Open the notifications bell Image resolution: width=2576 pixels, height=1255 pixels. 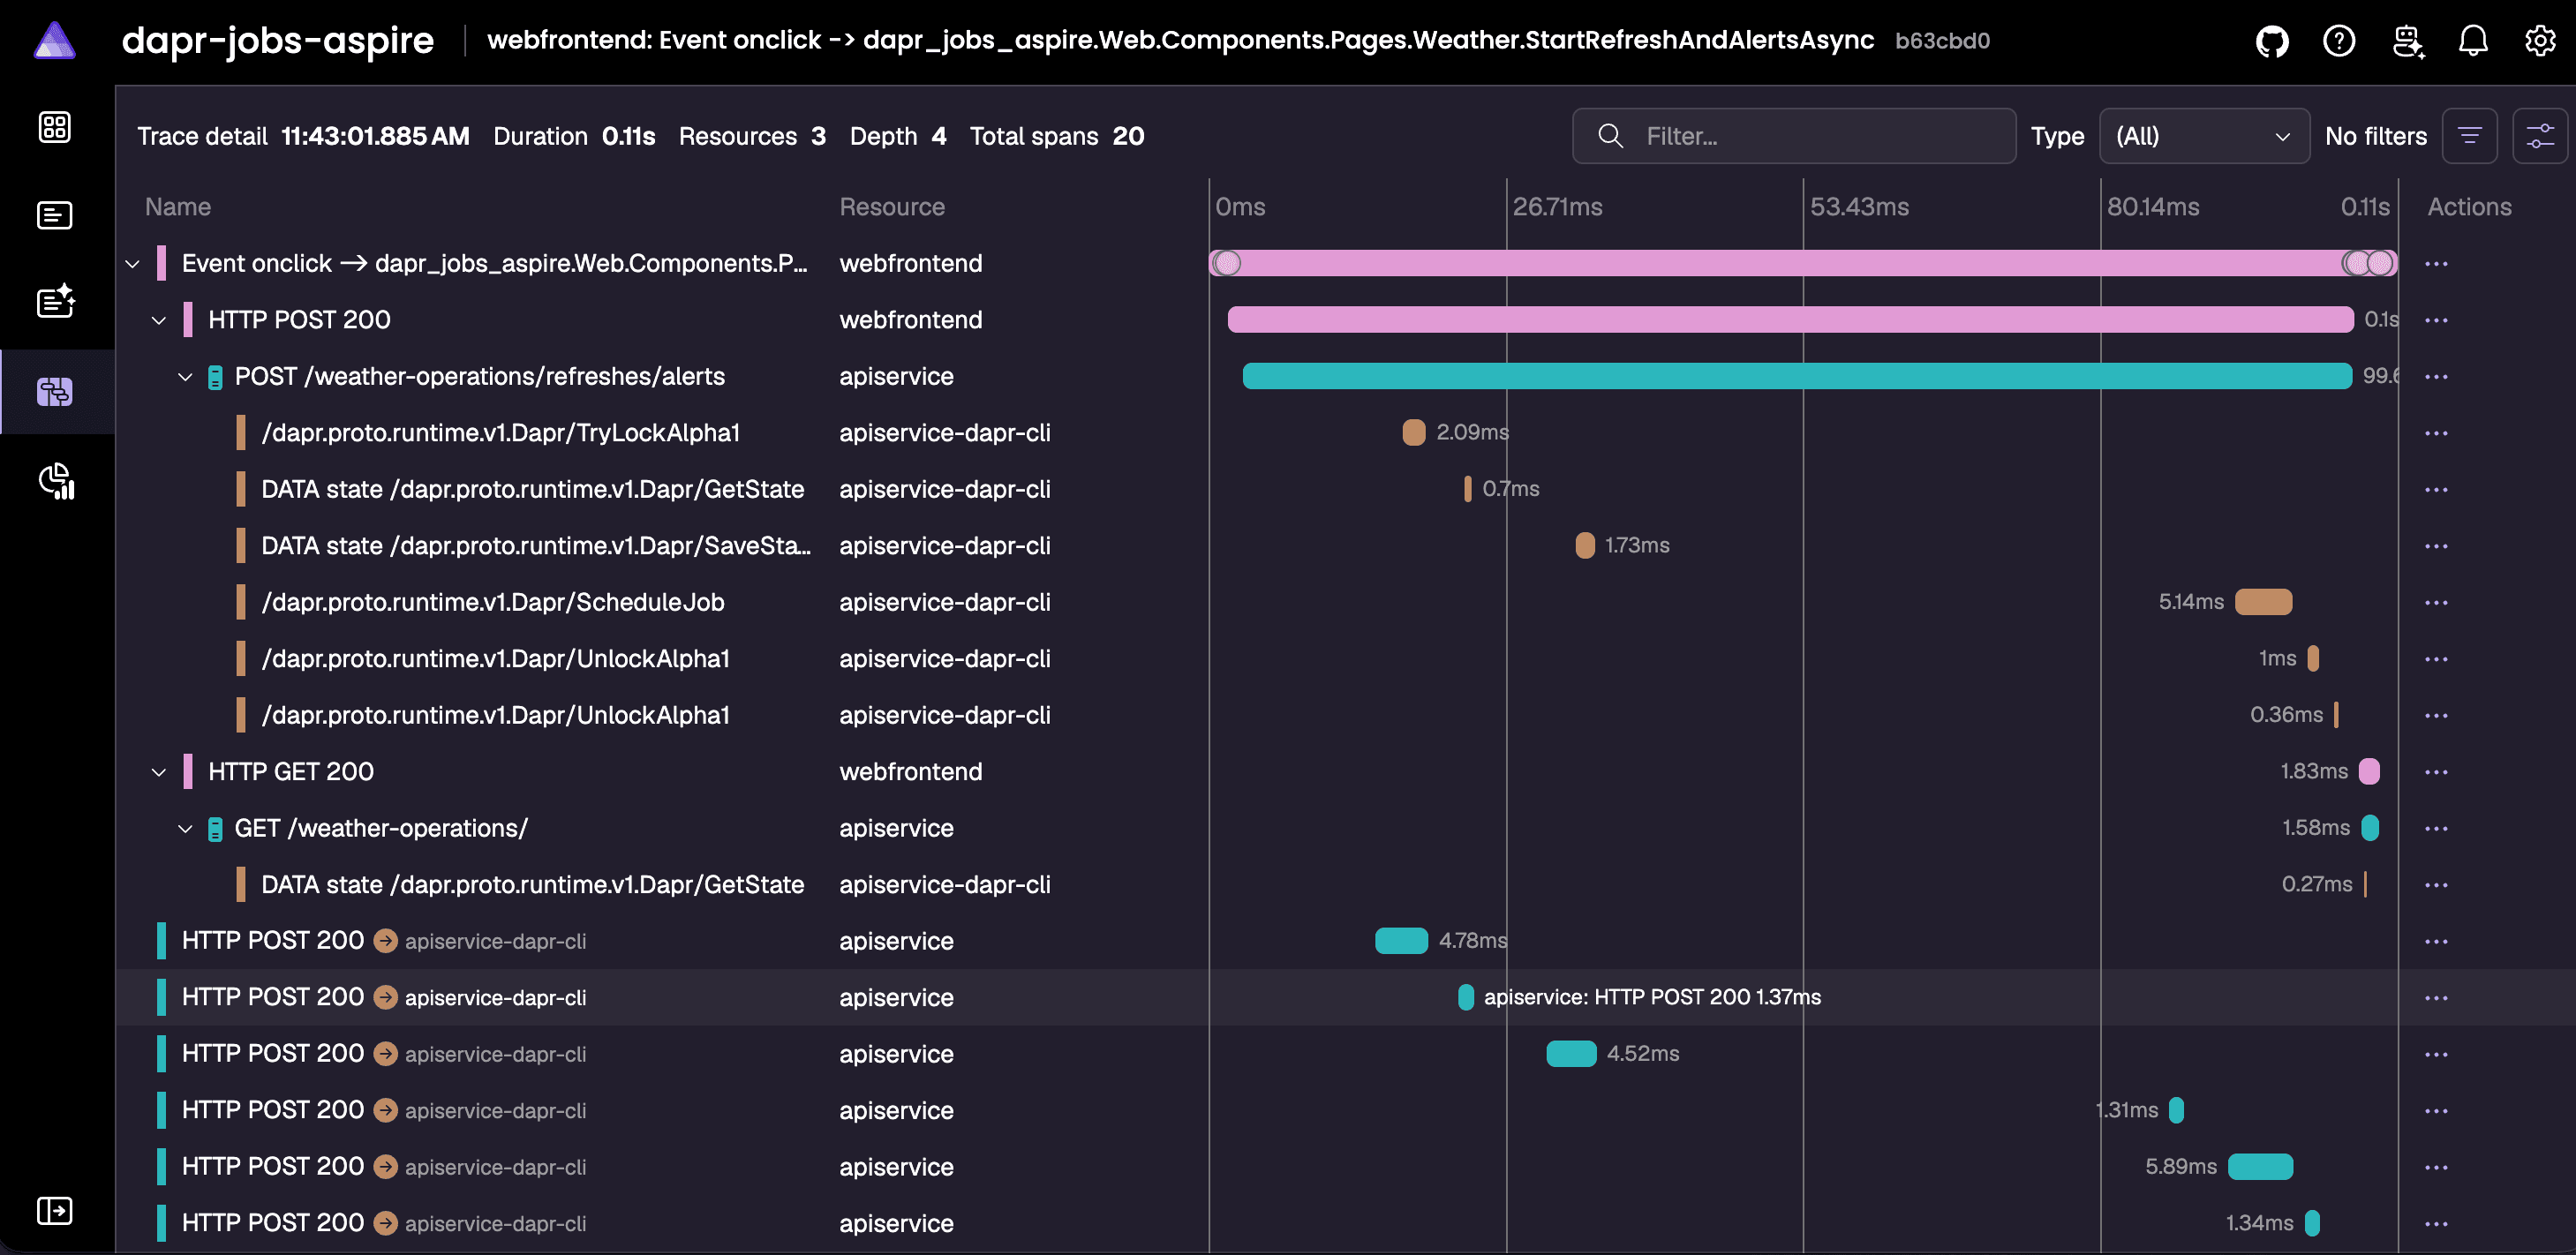click(2473, 41)
